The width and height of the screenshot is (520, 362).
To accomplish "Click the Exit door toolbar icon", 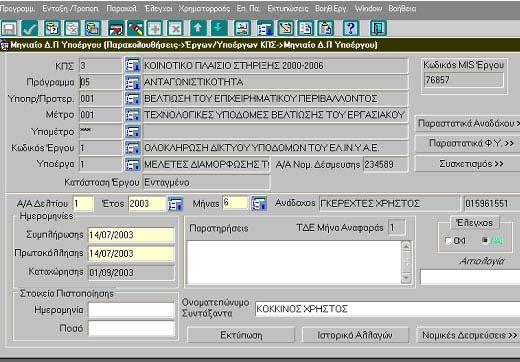I will click(378, 28).
